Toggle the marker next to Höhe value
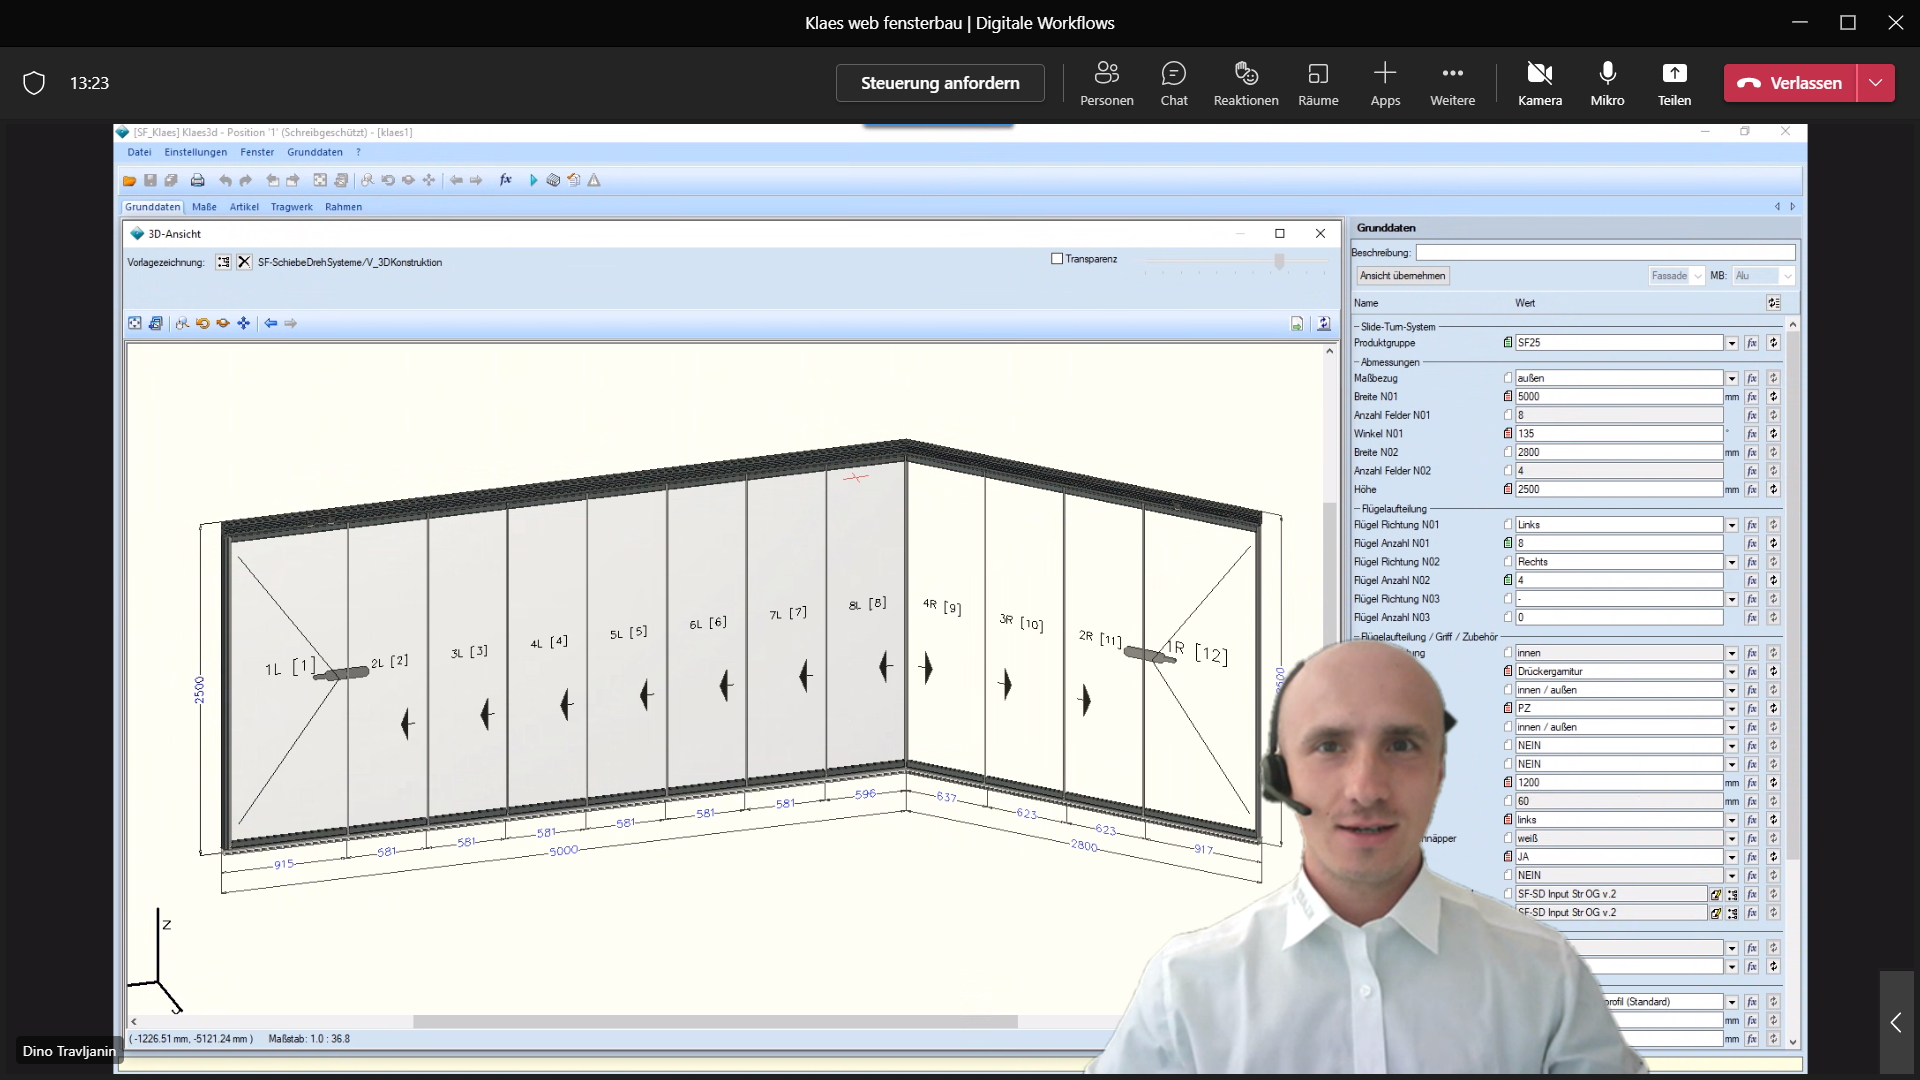1920x1080 pixels. click(1508, 490)
